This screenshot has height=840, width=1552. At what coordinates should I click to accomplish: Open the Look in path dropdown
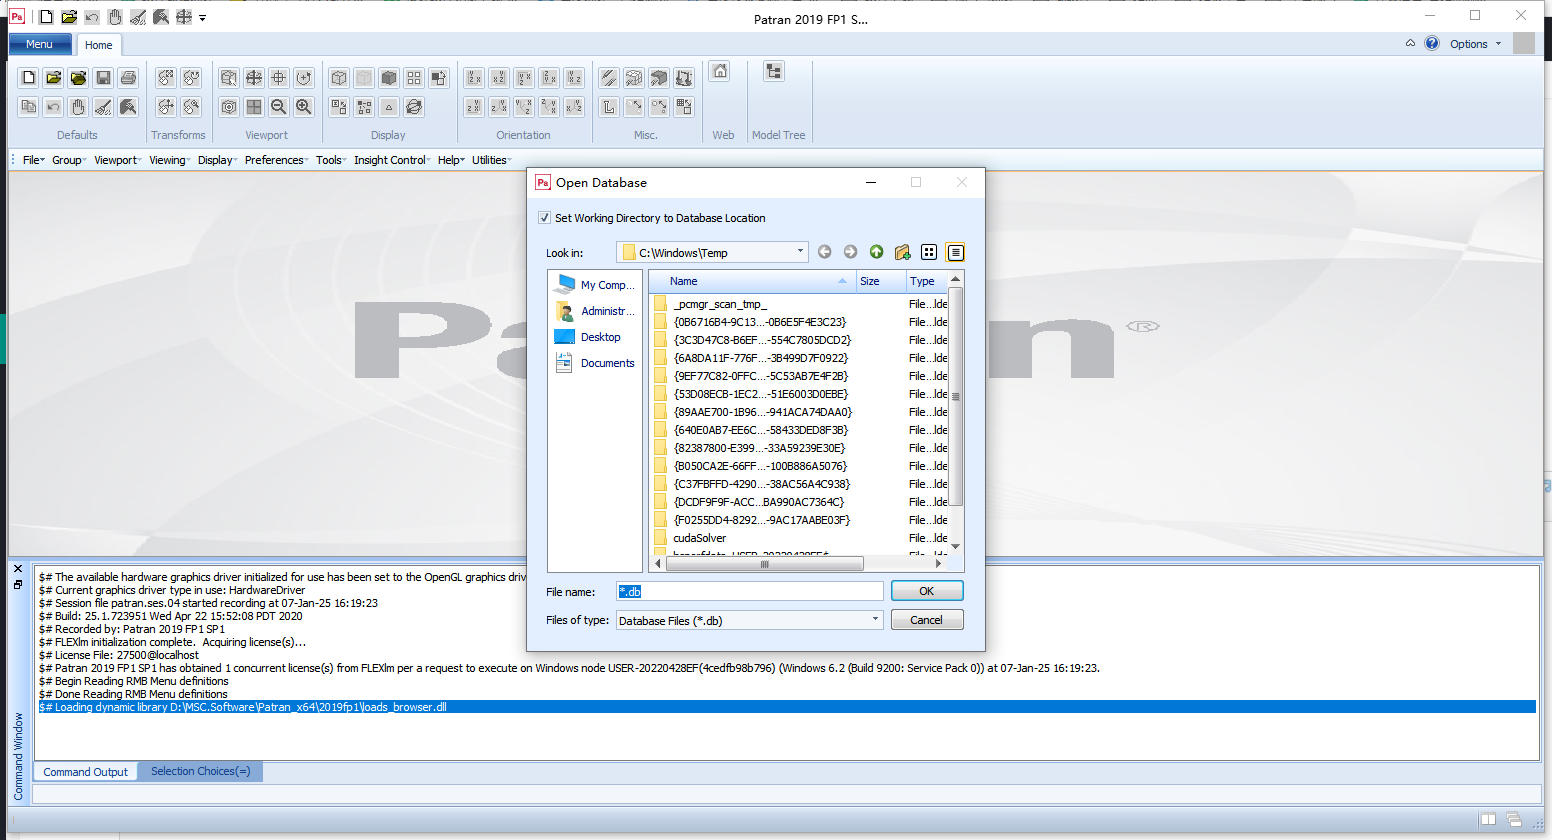(x=800, y=252)
